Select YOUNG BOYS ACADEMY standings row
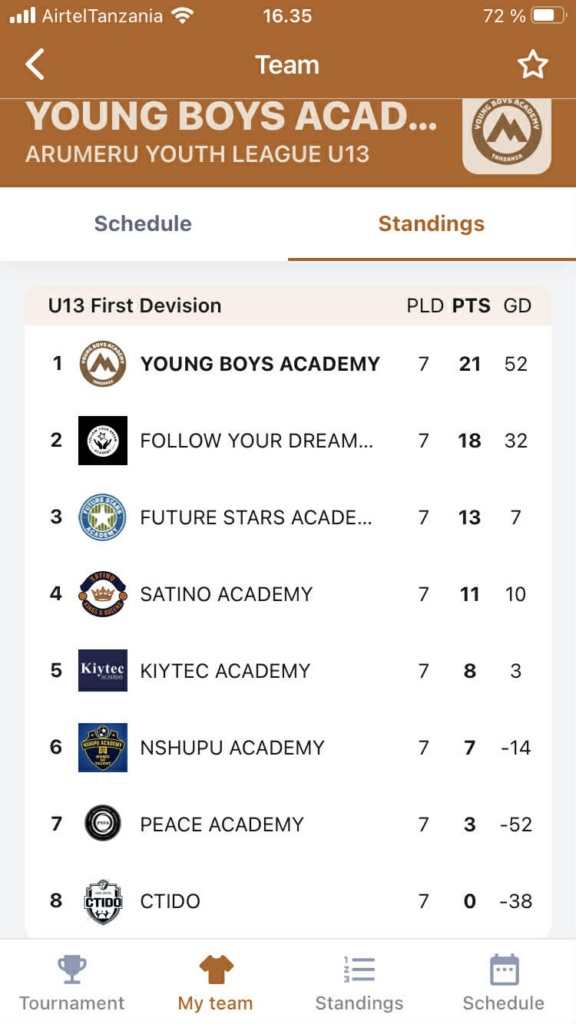The height and width of the screenshot is (1024, 576). click(x=288, y=364)
